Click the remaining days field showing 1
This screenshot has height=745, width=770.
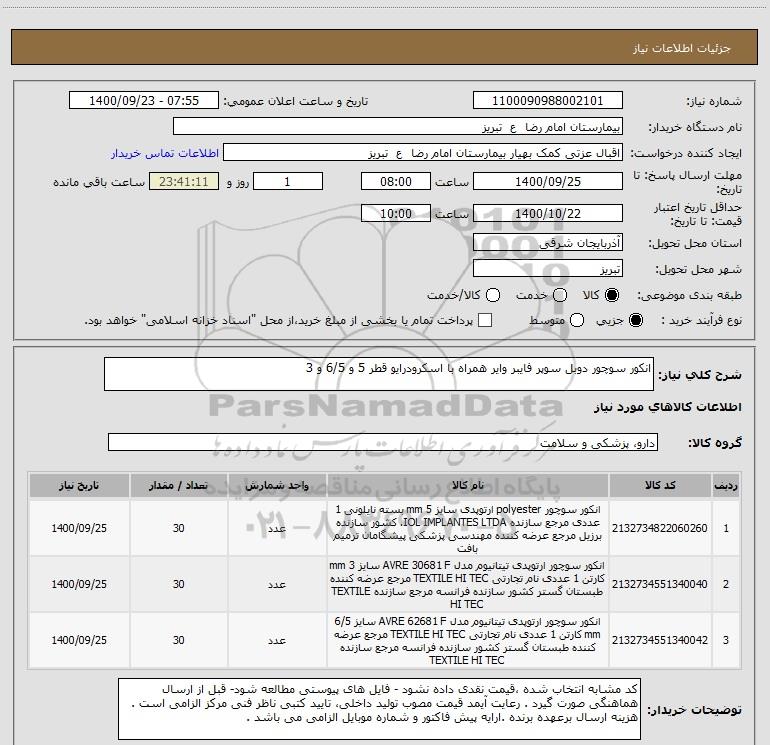288,181
